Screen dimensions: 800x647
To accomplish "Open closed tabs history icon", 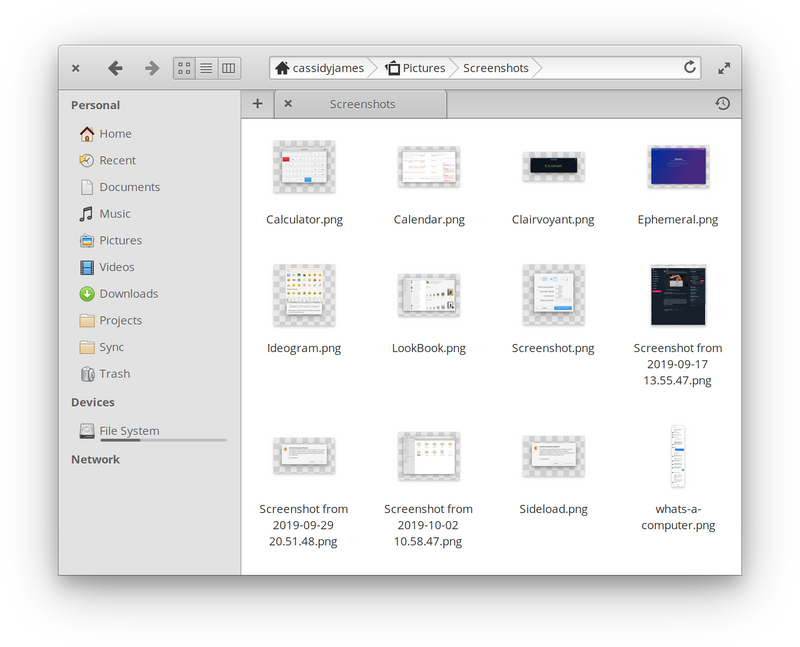I will [722, 104].
